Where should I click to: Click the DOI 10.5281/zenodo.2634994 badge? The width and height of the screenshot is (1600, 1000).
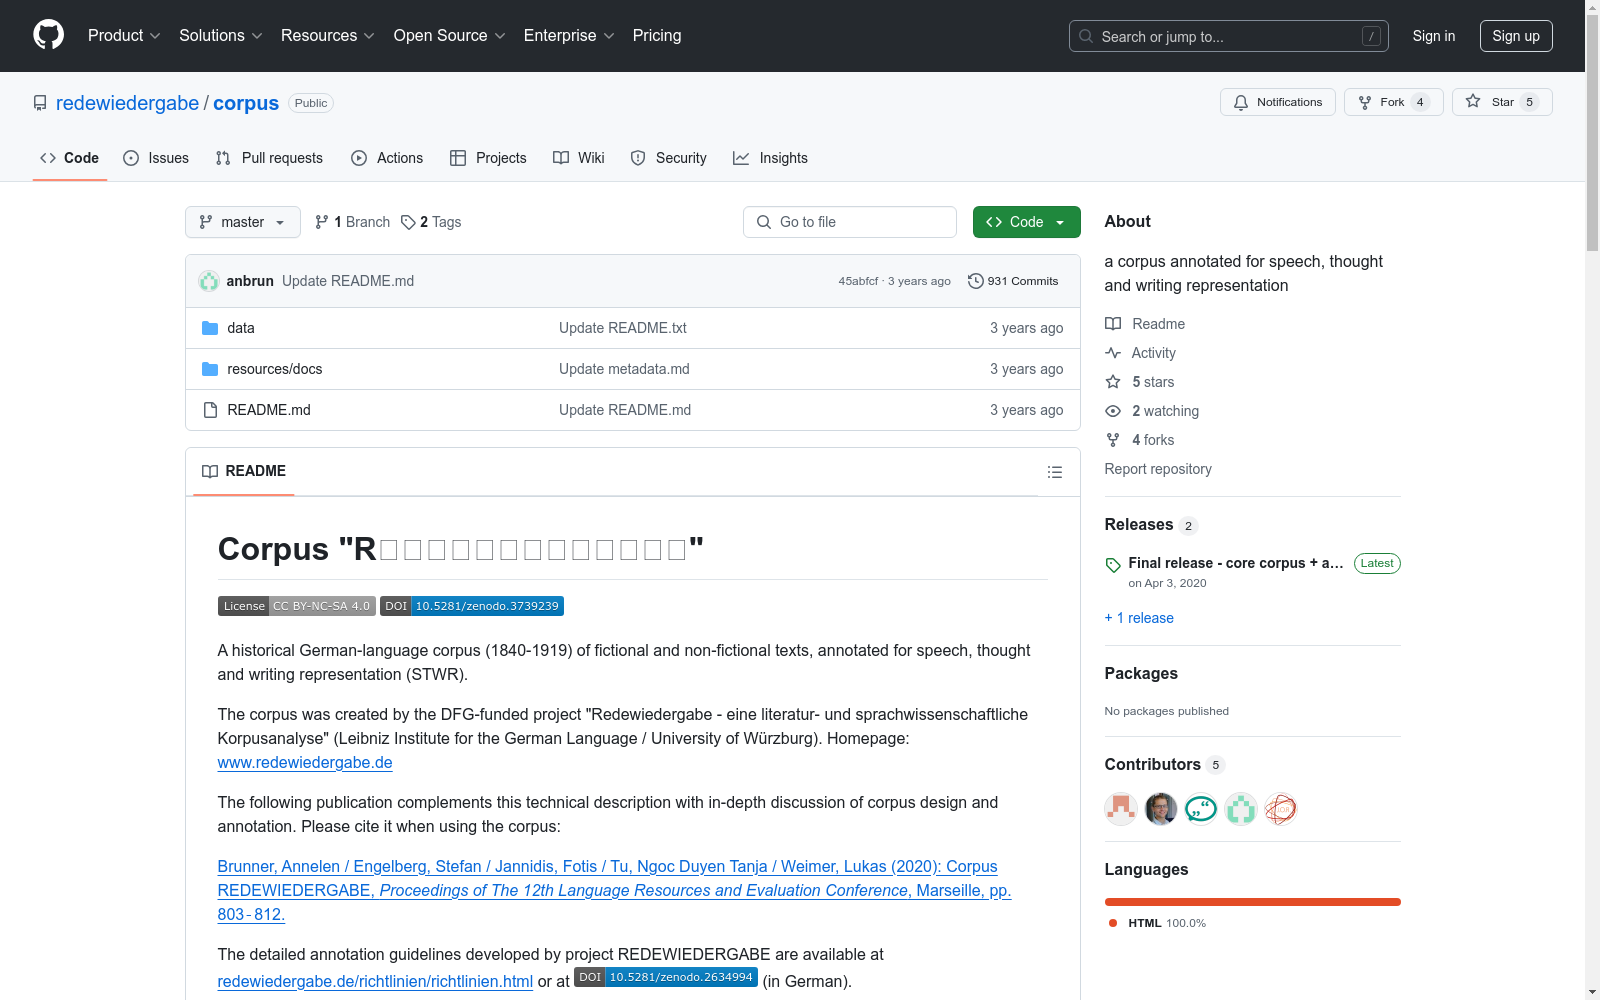[x=666, y=977]
